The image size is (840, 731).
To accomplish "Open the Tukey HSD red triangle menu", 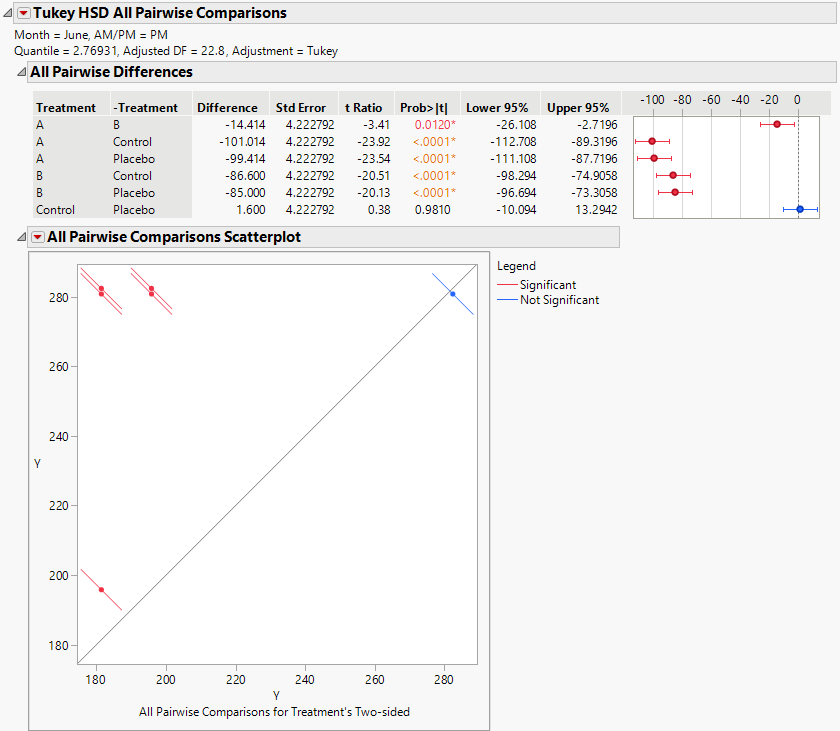I will click(x=24, y=13).
